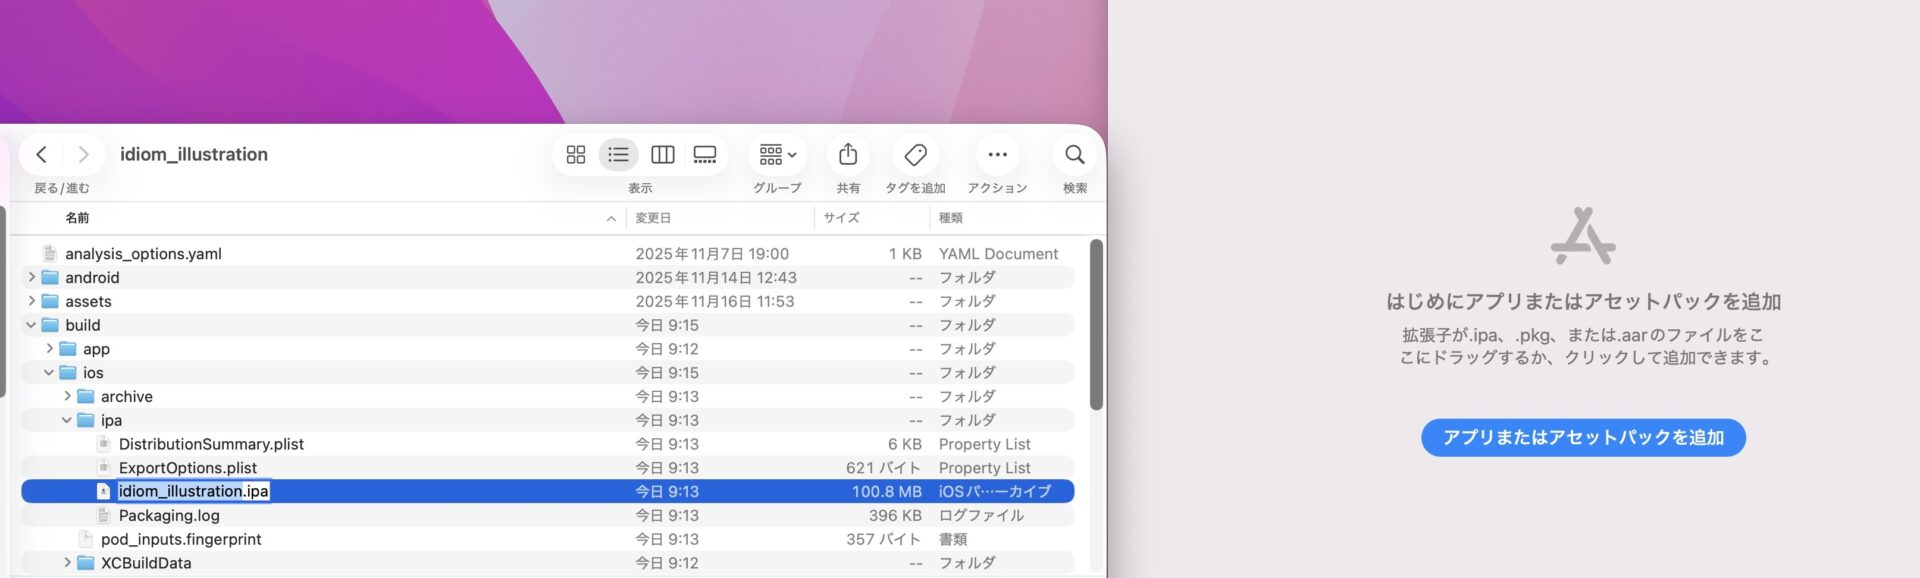The image size is (1920, 578).
Task: Click the add tags icon
Action: coord(915,154)
